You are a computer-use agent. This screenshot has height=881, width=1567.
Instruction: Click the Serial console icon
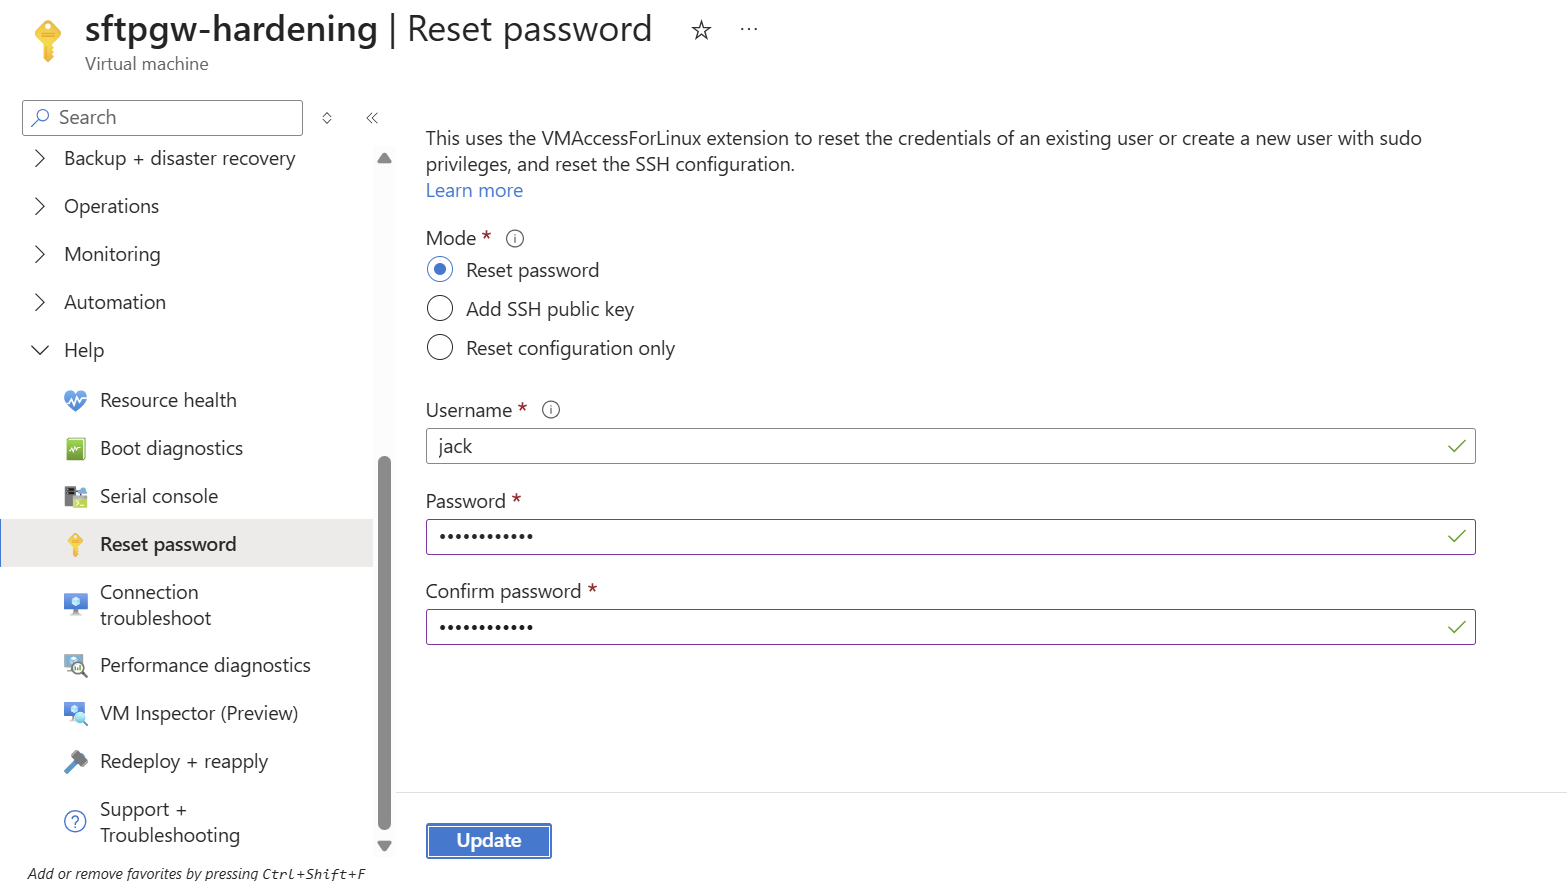(x=75, y=497)
